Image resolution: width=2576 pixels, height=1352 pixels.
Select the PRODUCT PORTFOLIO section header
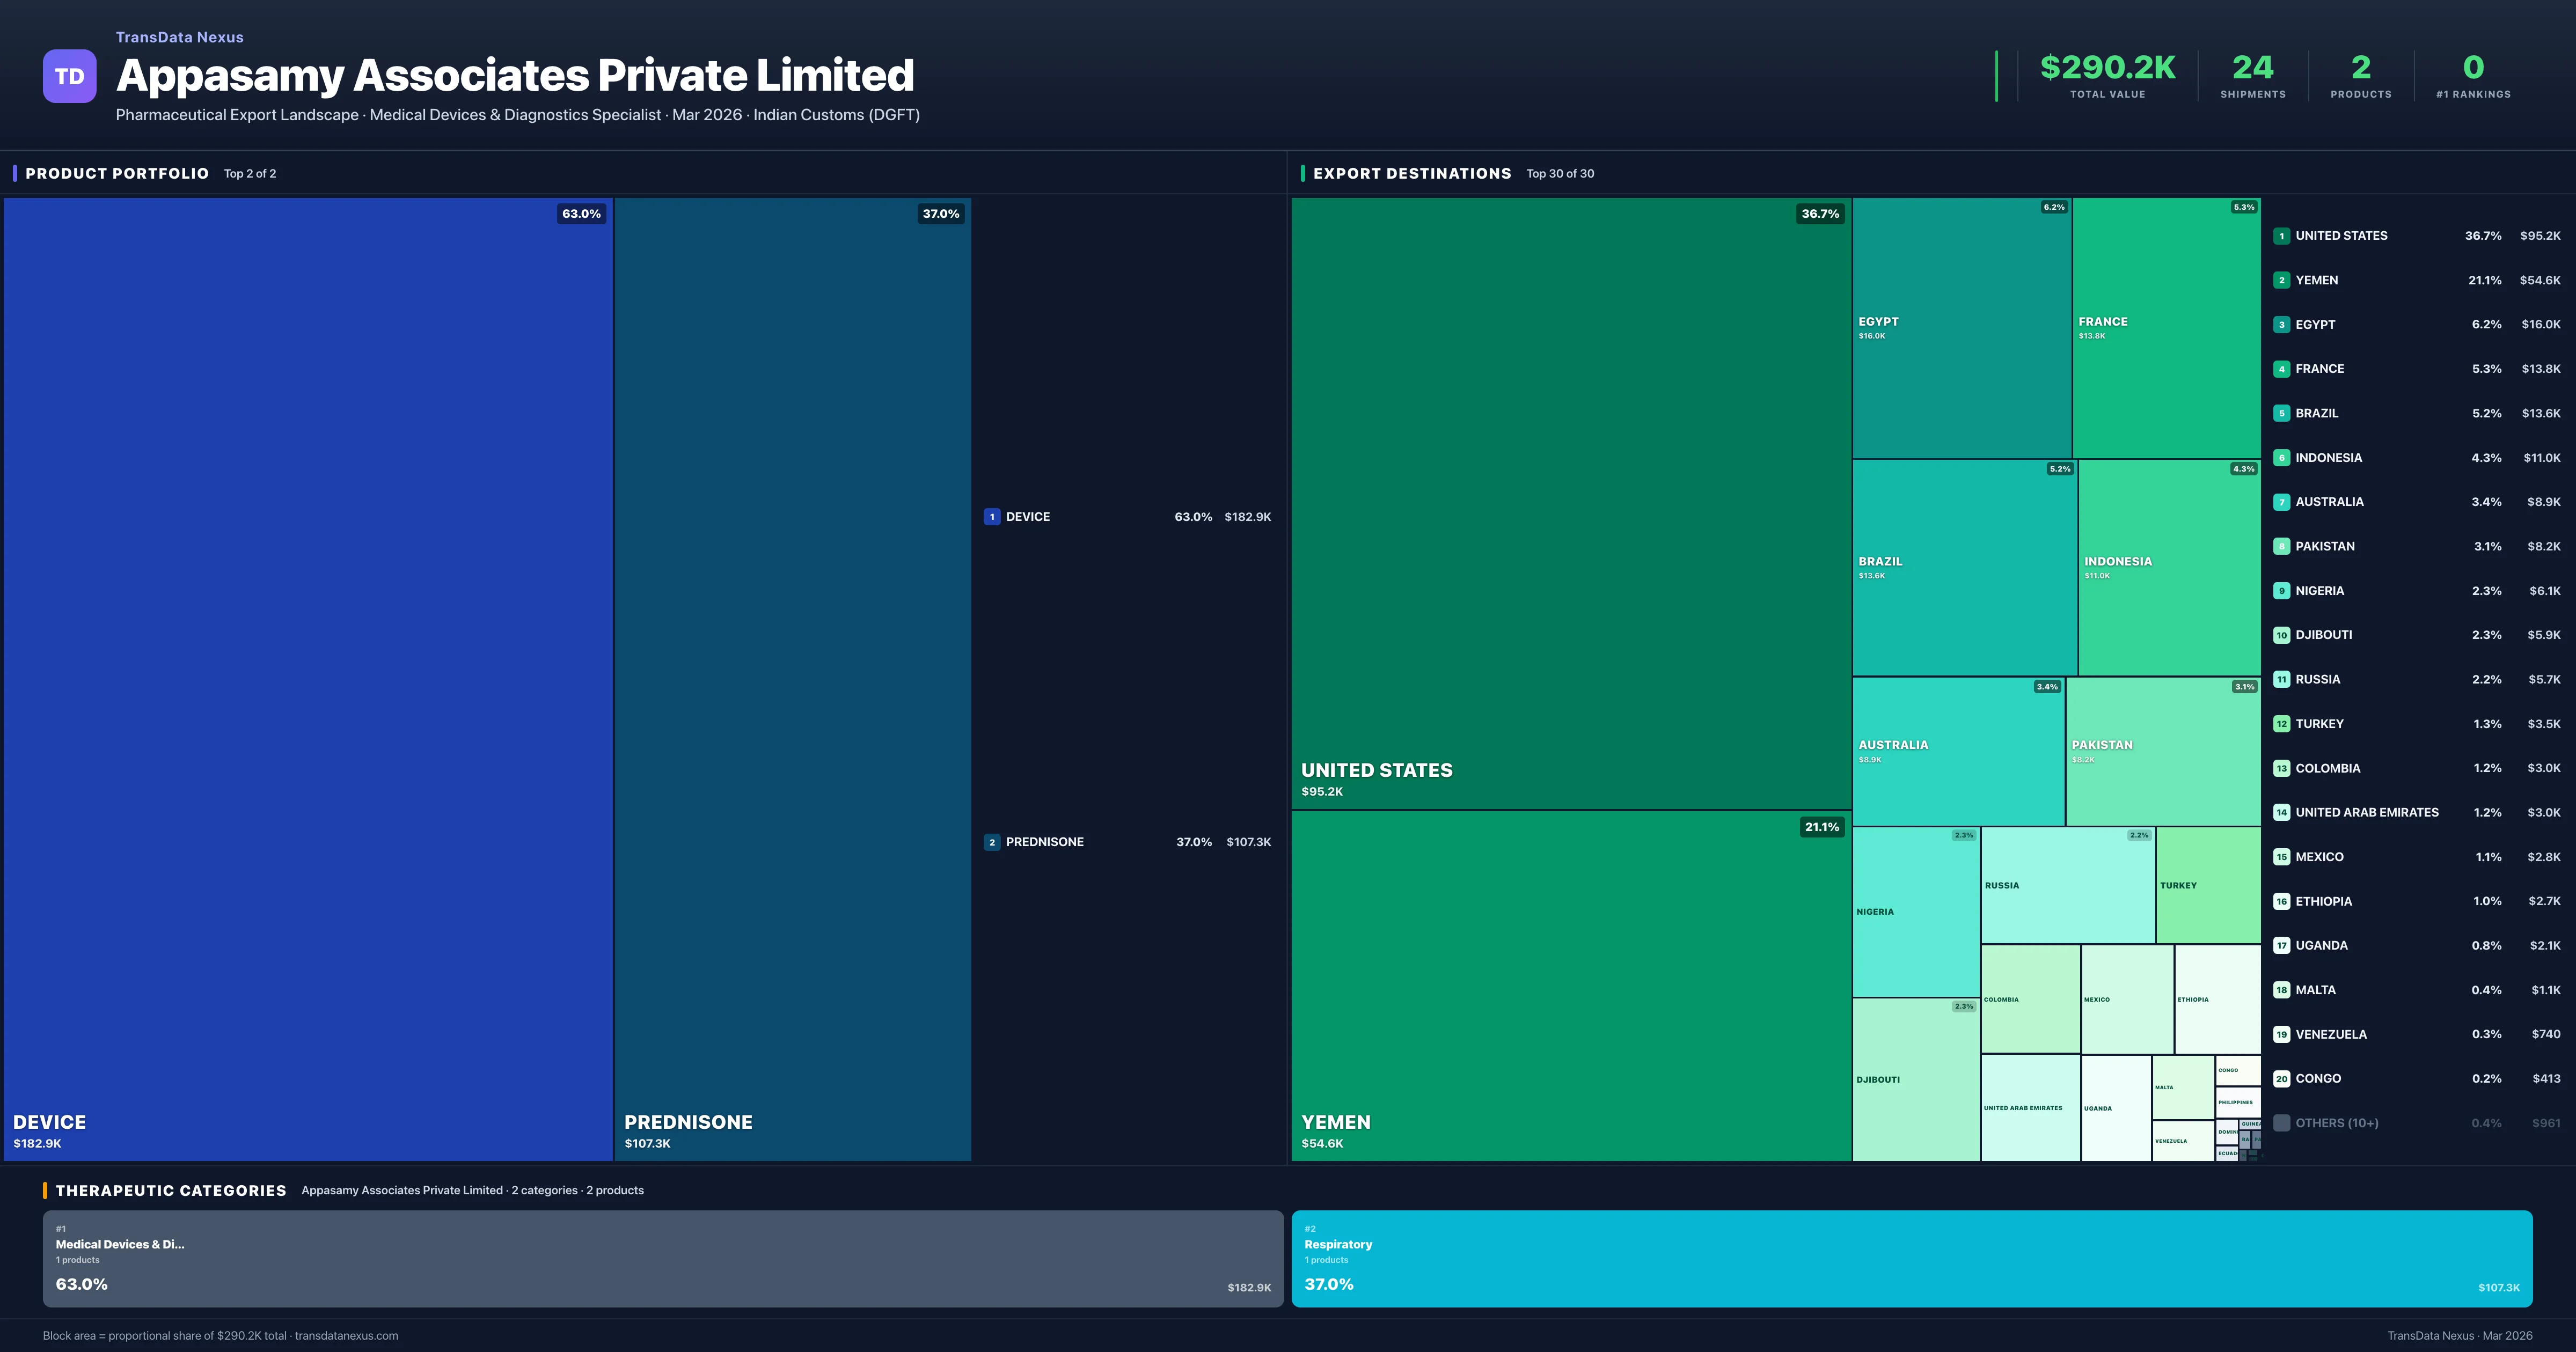pyautogui.click(x=117, y=173)
